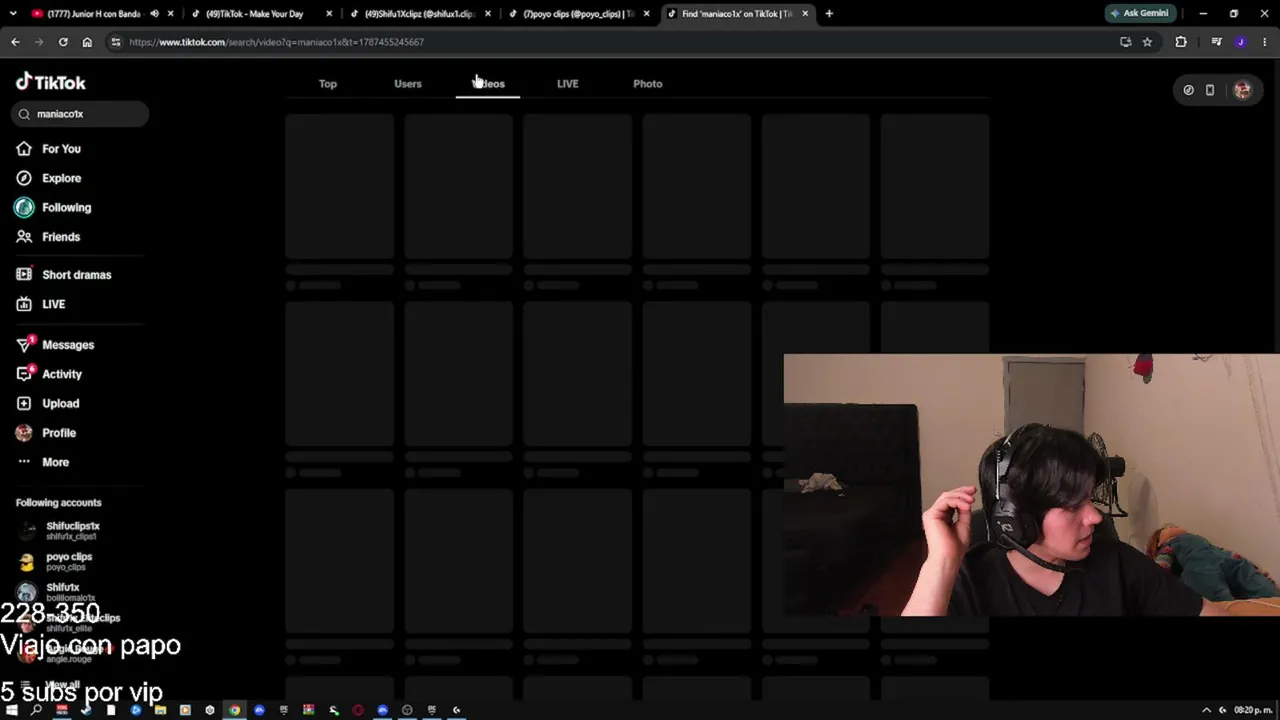This screenshot has height=720, width=1280.
Task: Open the browser Extensions menu
Action: tap(1181, 42)
